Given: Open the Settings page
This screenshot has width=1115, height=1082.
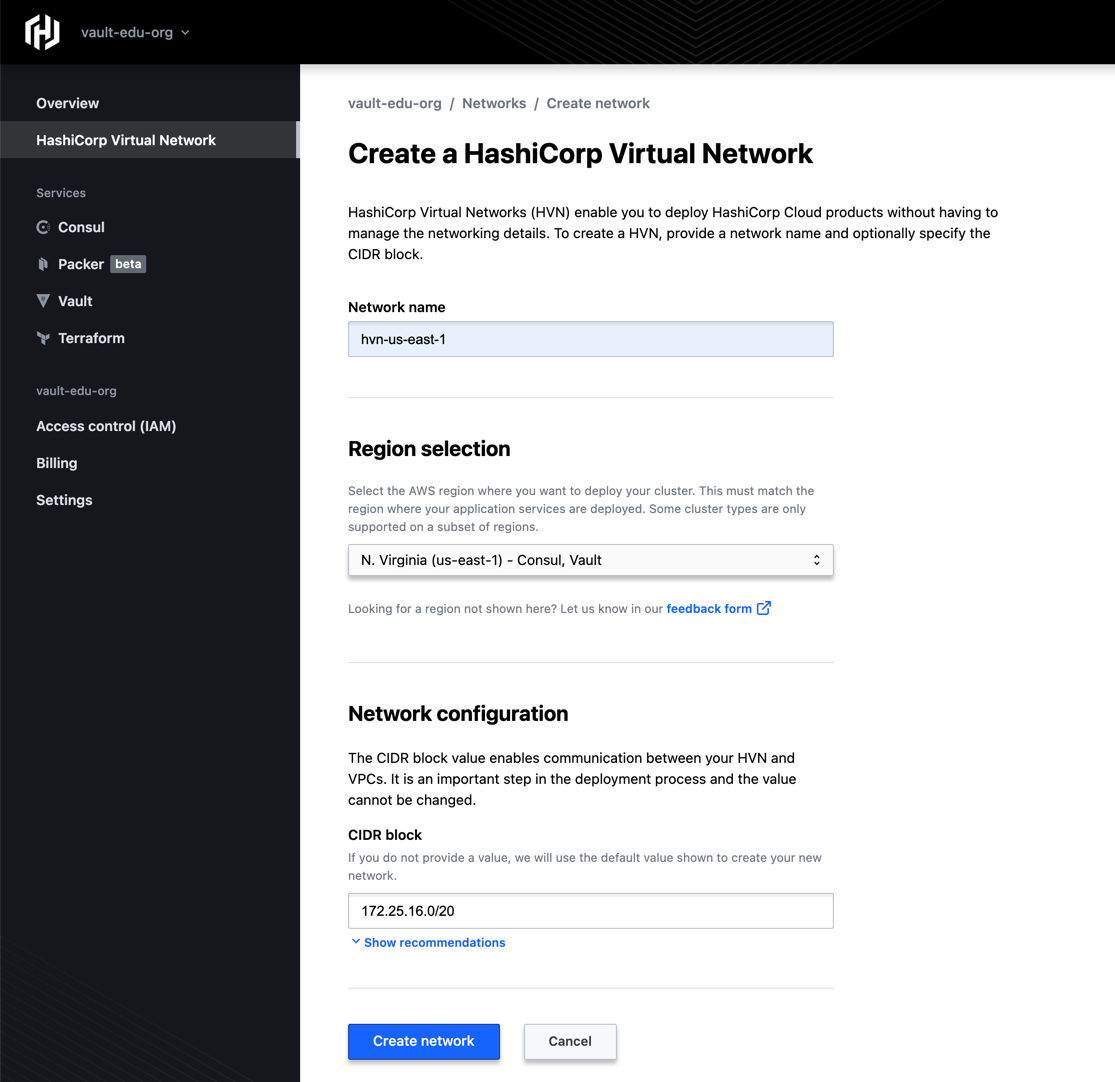Looking at the screenshot, I should (x=64, y=500).
